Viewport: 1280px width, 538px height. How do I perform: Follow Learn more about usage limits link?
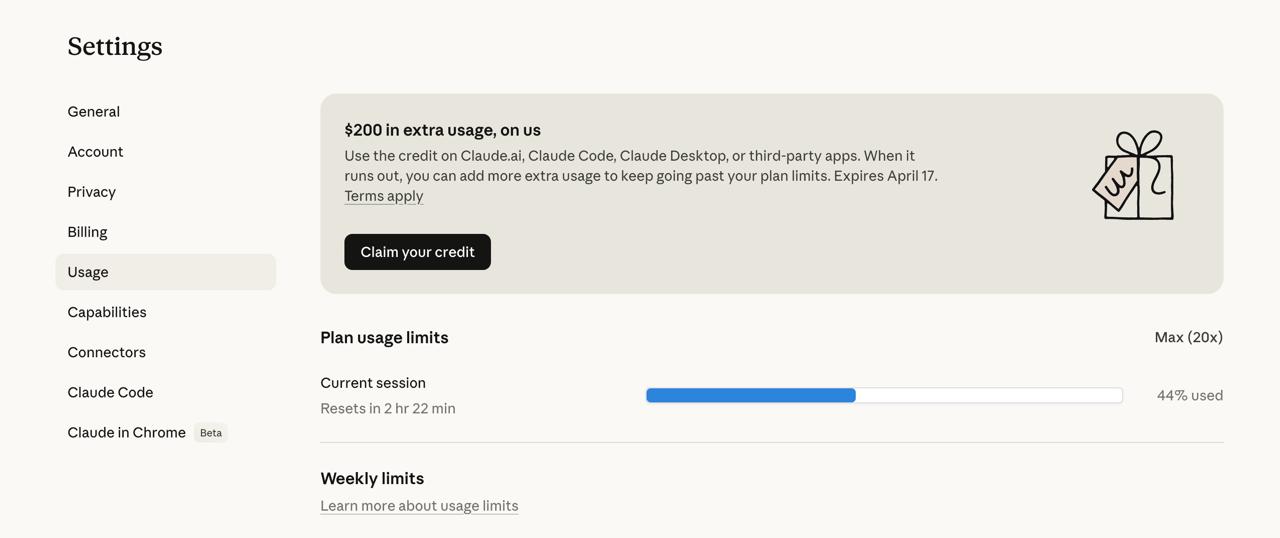(x=419, y=506)
